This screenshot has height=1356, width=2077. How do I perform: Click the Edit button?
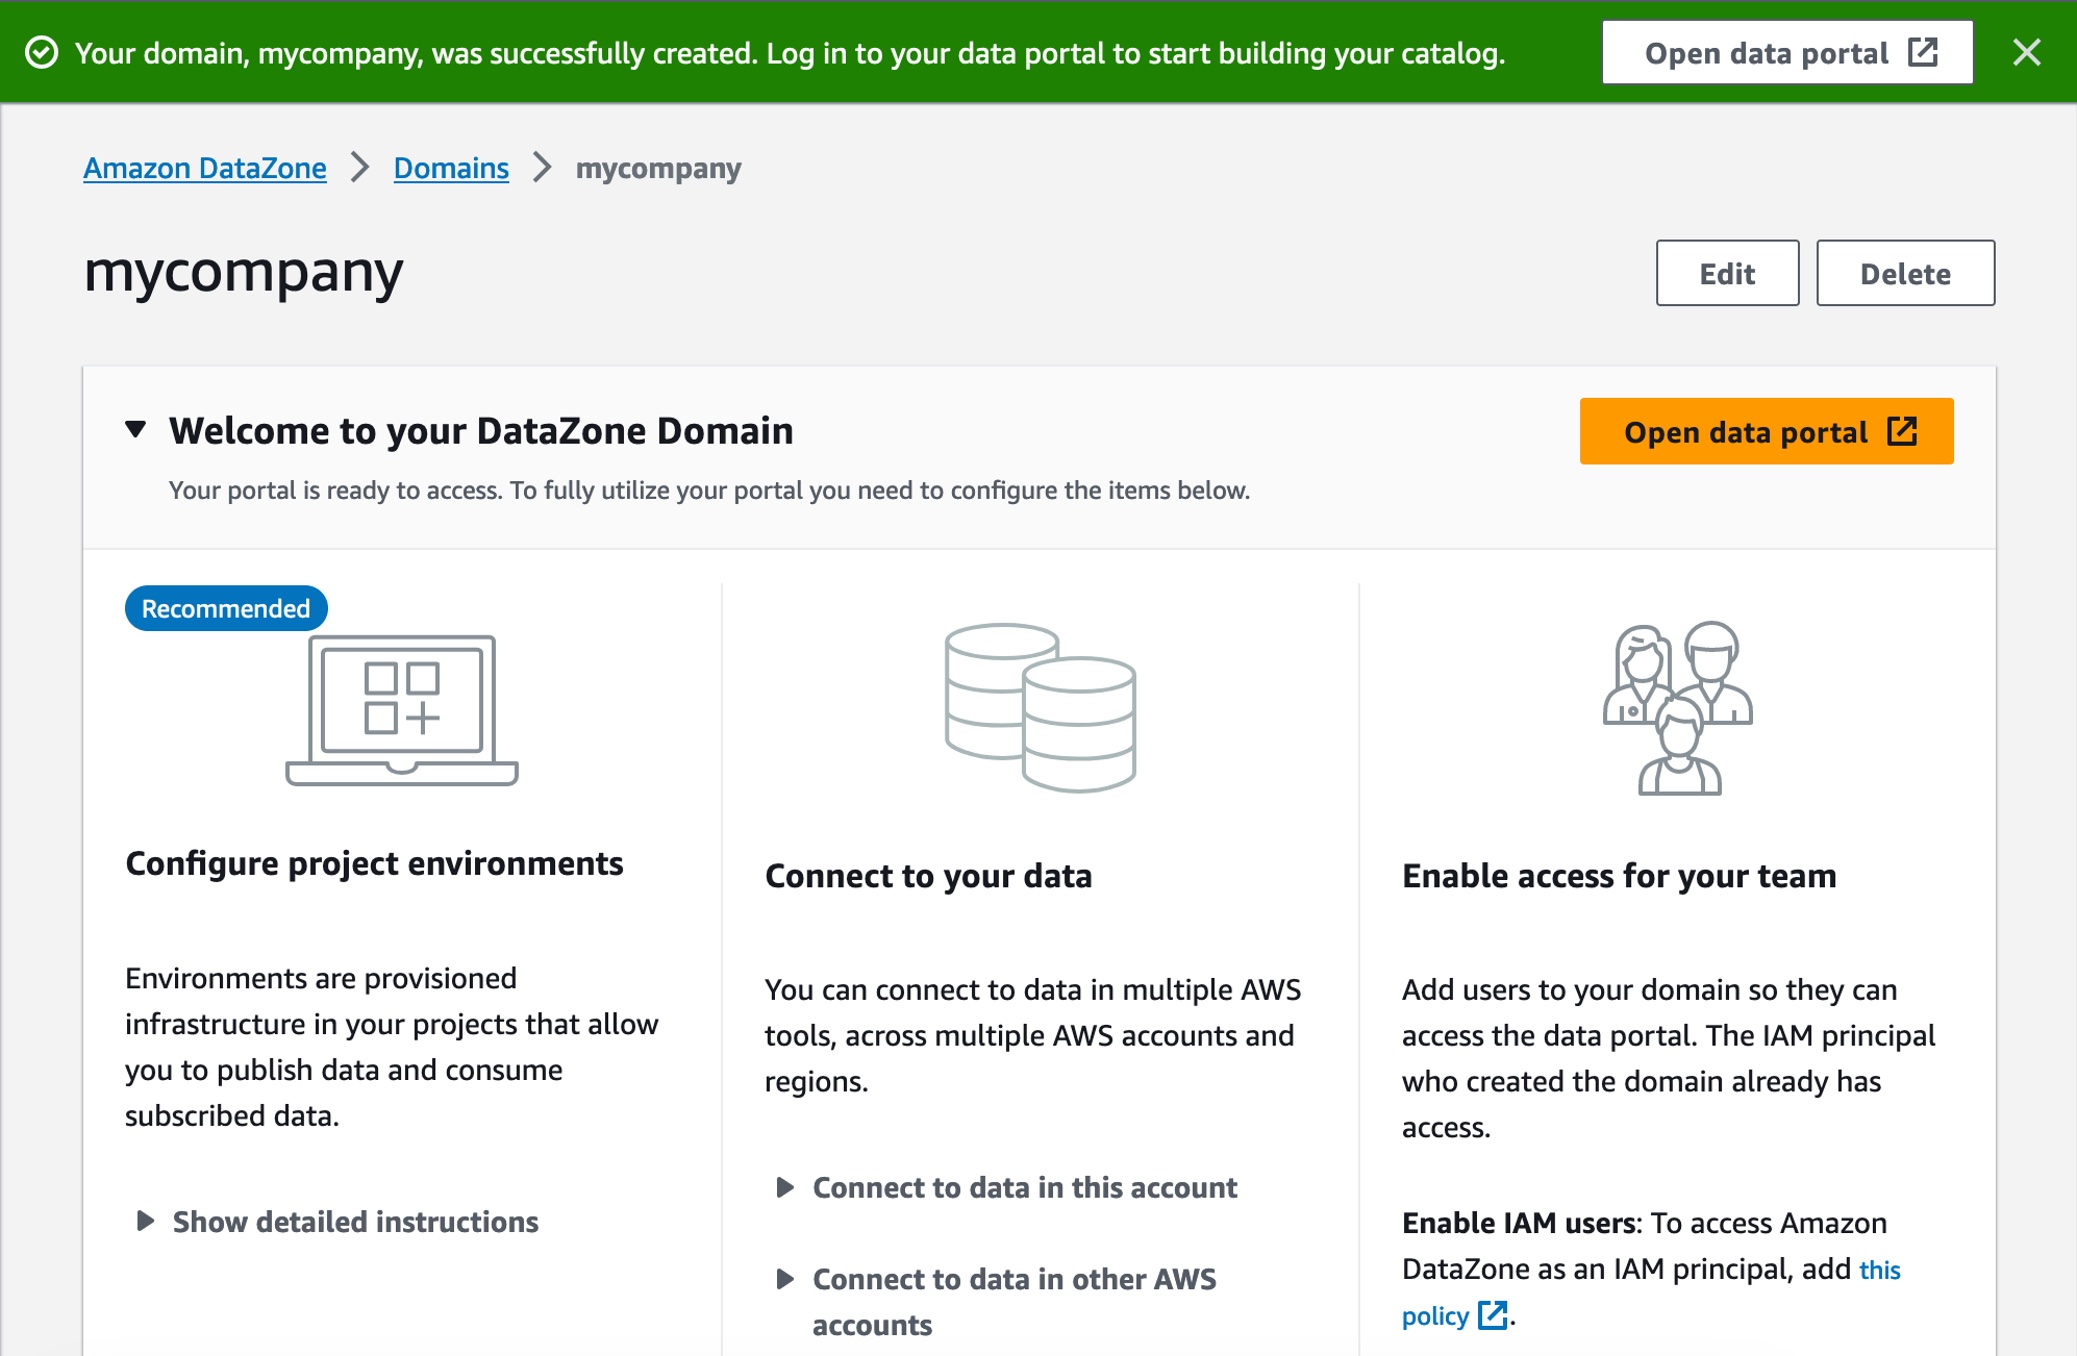(1727, 273)
